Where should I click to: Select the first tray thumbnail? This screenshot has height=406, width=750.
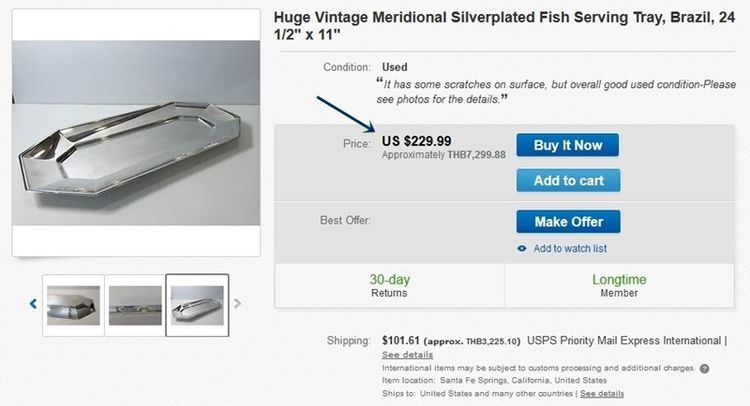tap(72, 305)
